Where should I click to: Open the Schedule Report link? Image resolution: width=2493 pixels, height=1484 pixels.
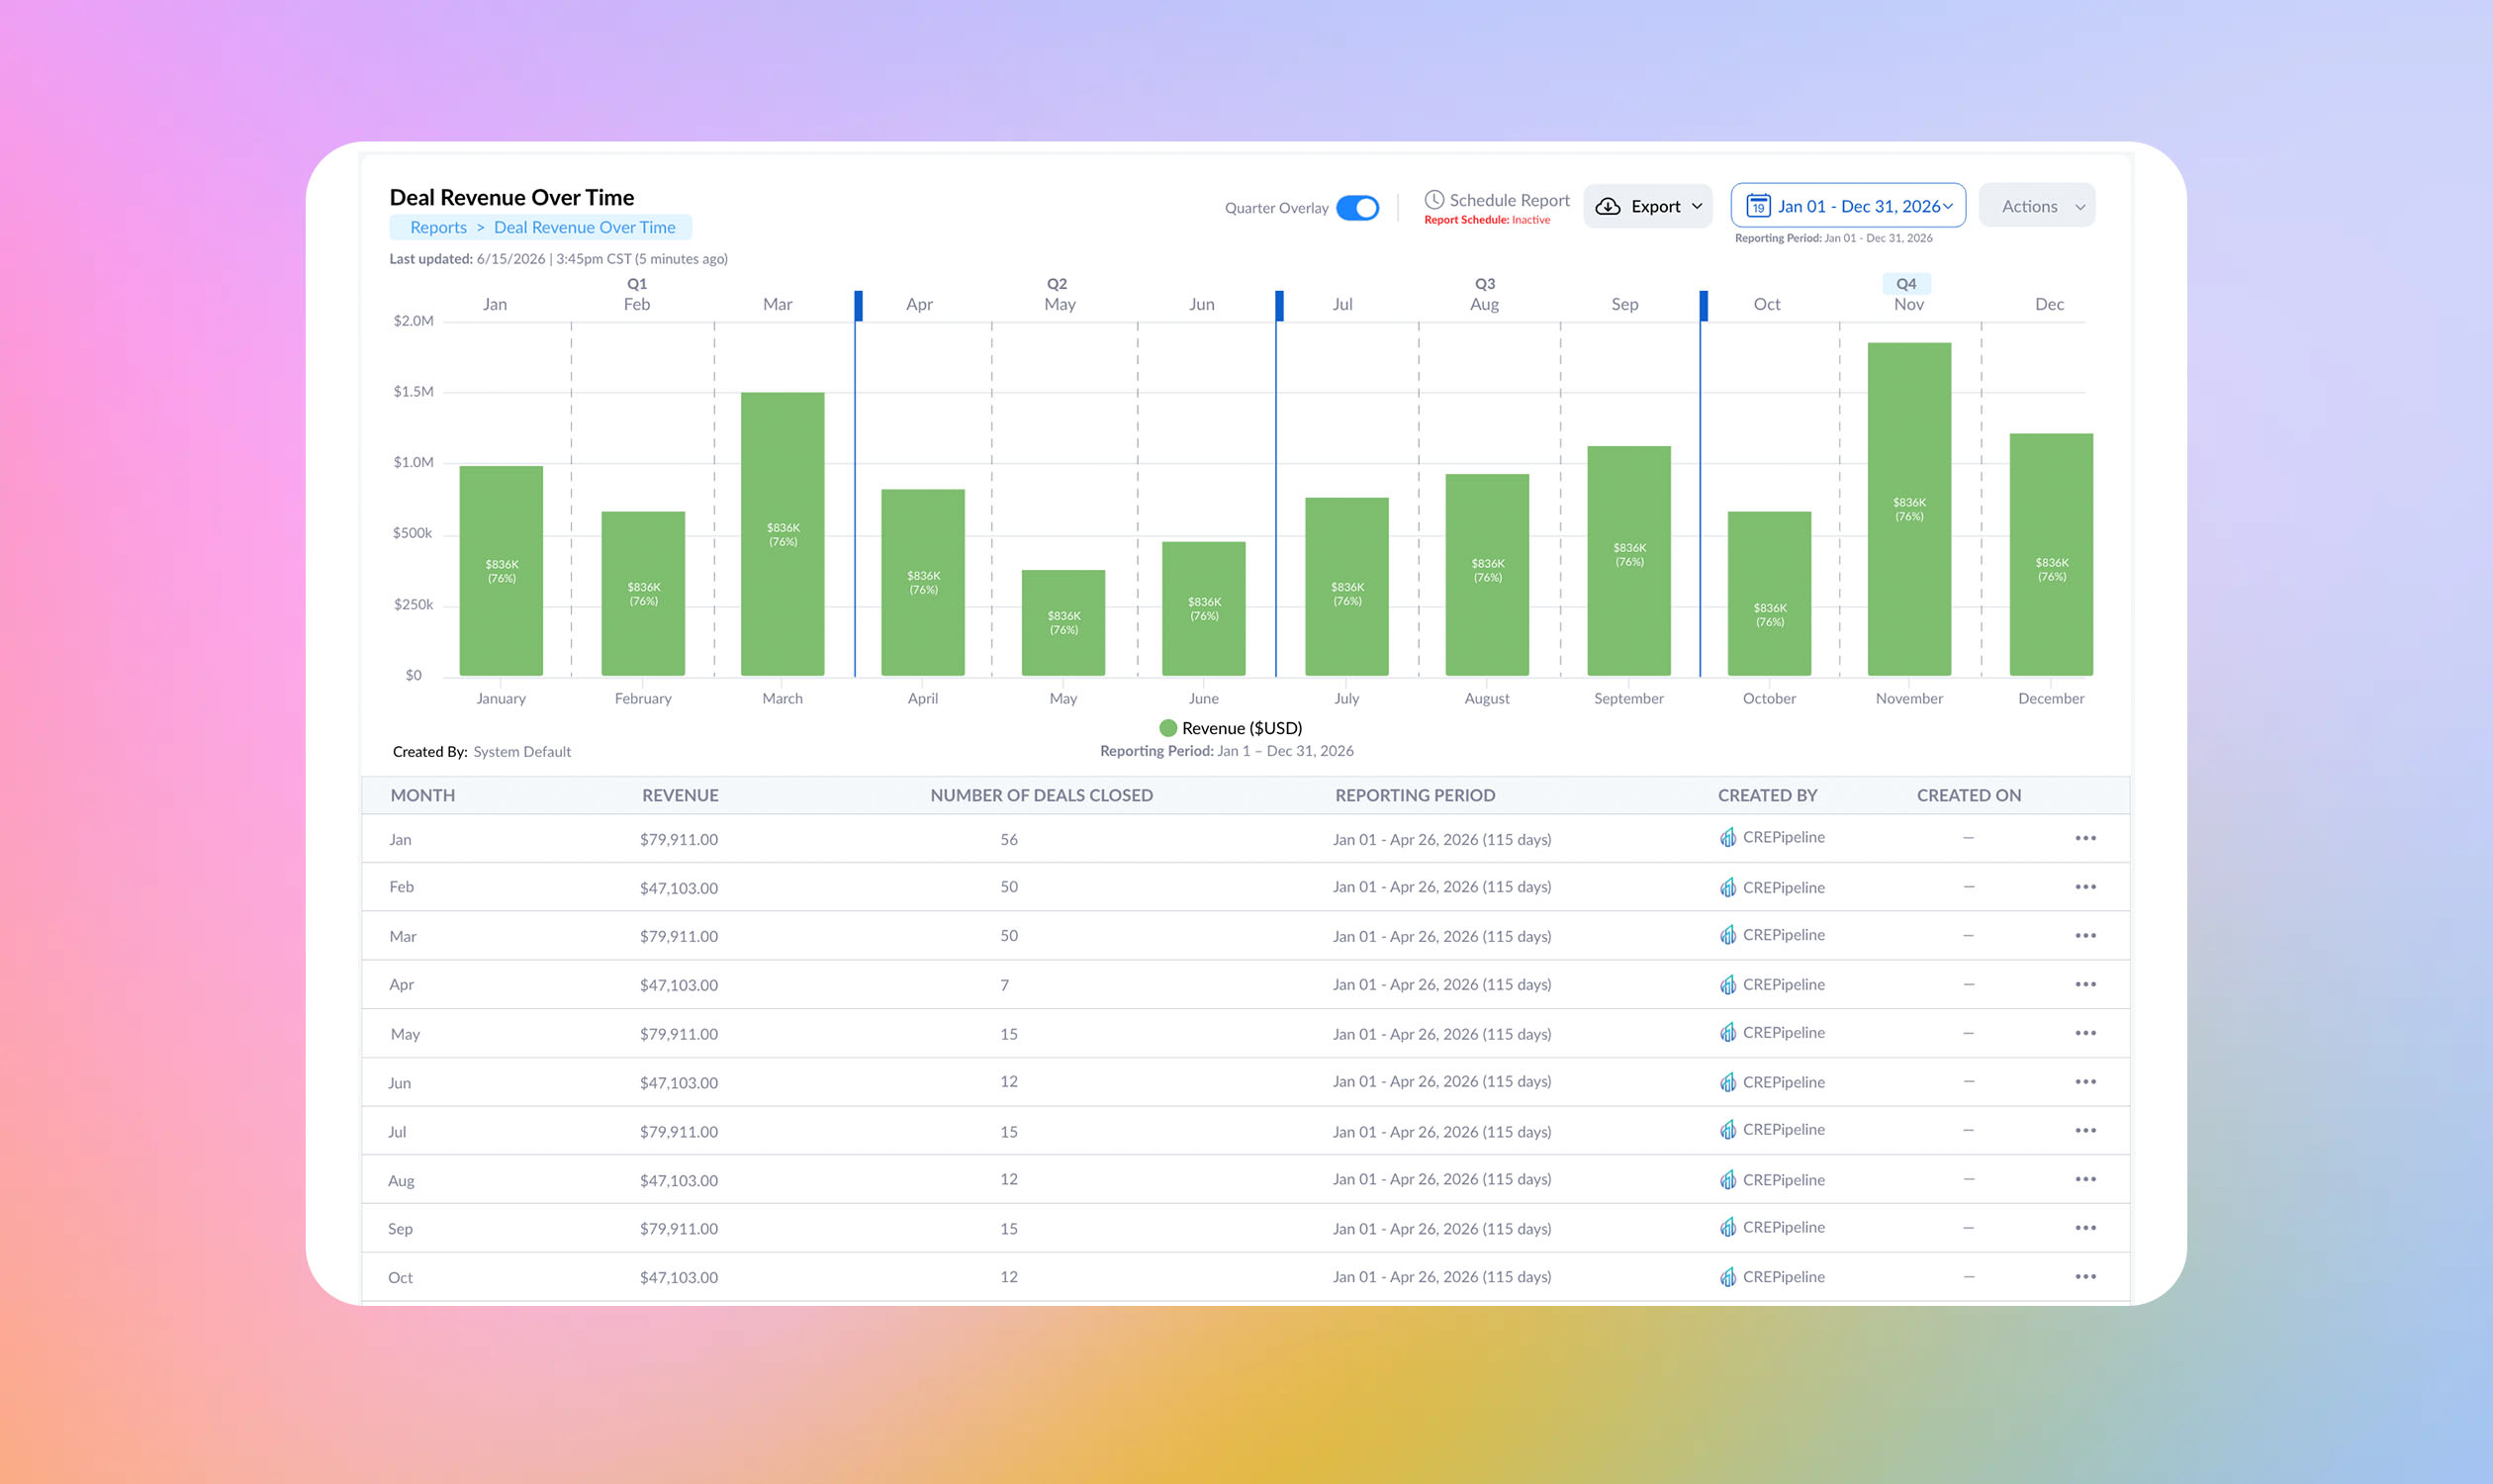(x=1509, y=200)
